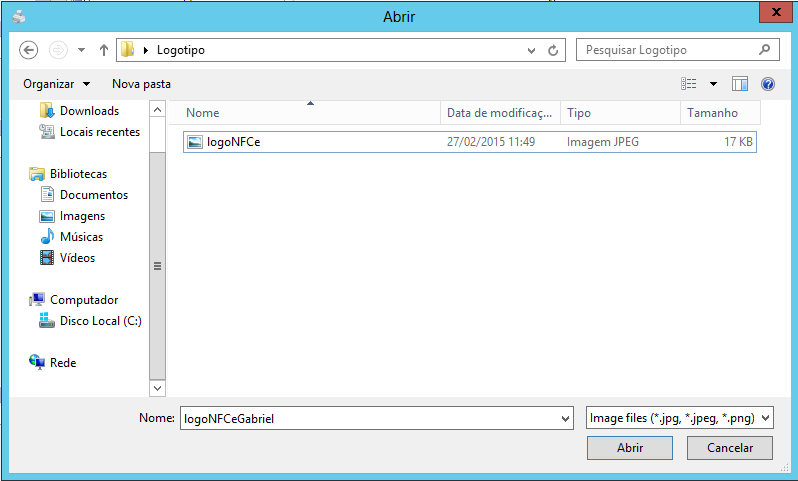Click the Cancelar button
The width and height of the screenshot is (798, 481).
point(730,448)
